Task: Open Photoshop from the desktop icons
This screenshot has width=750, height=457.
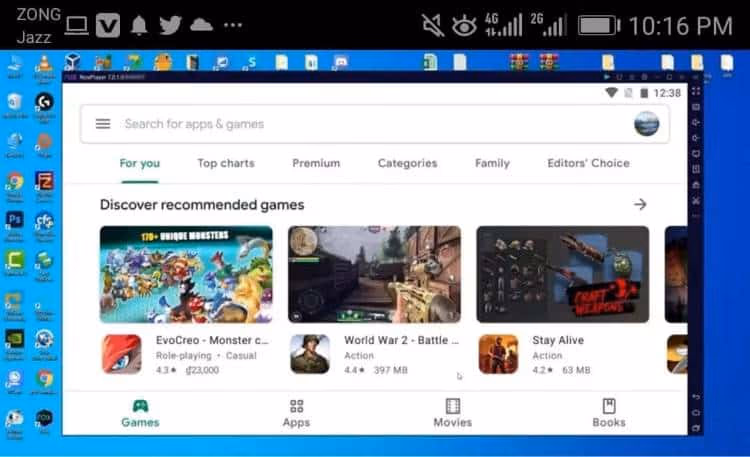Action: tap(15, 220)
